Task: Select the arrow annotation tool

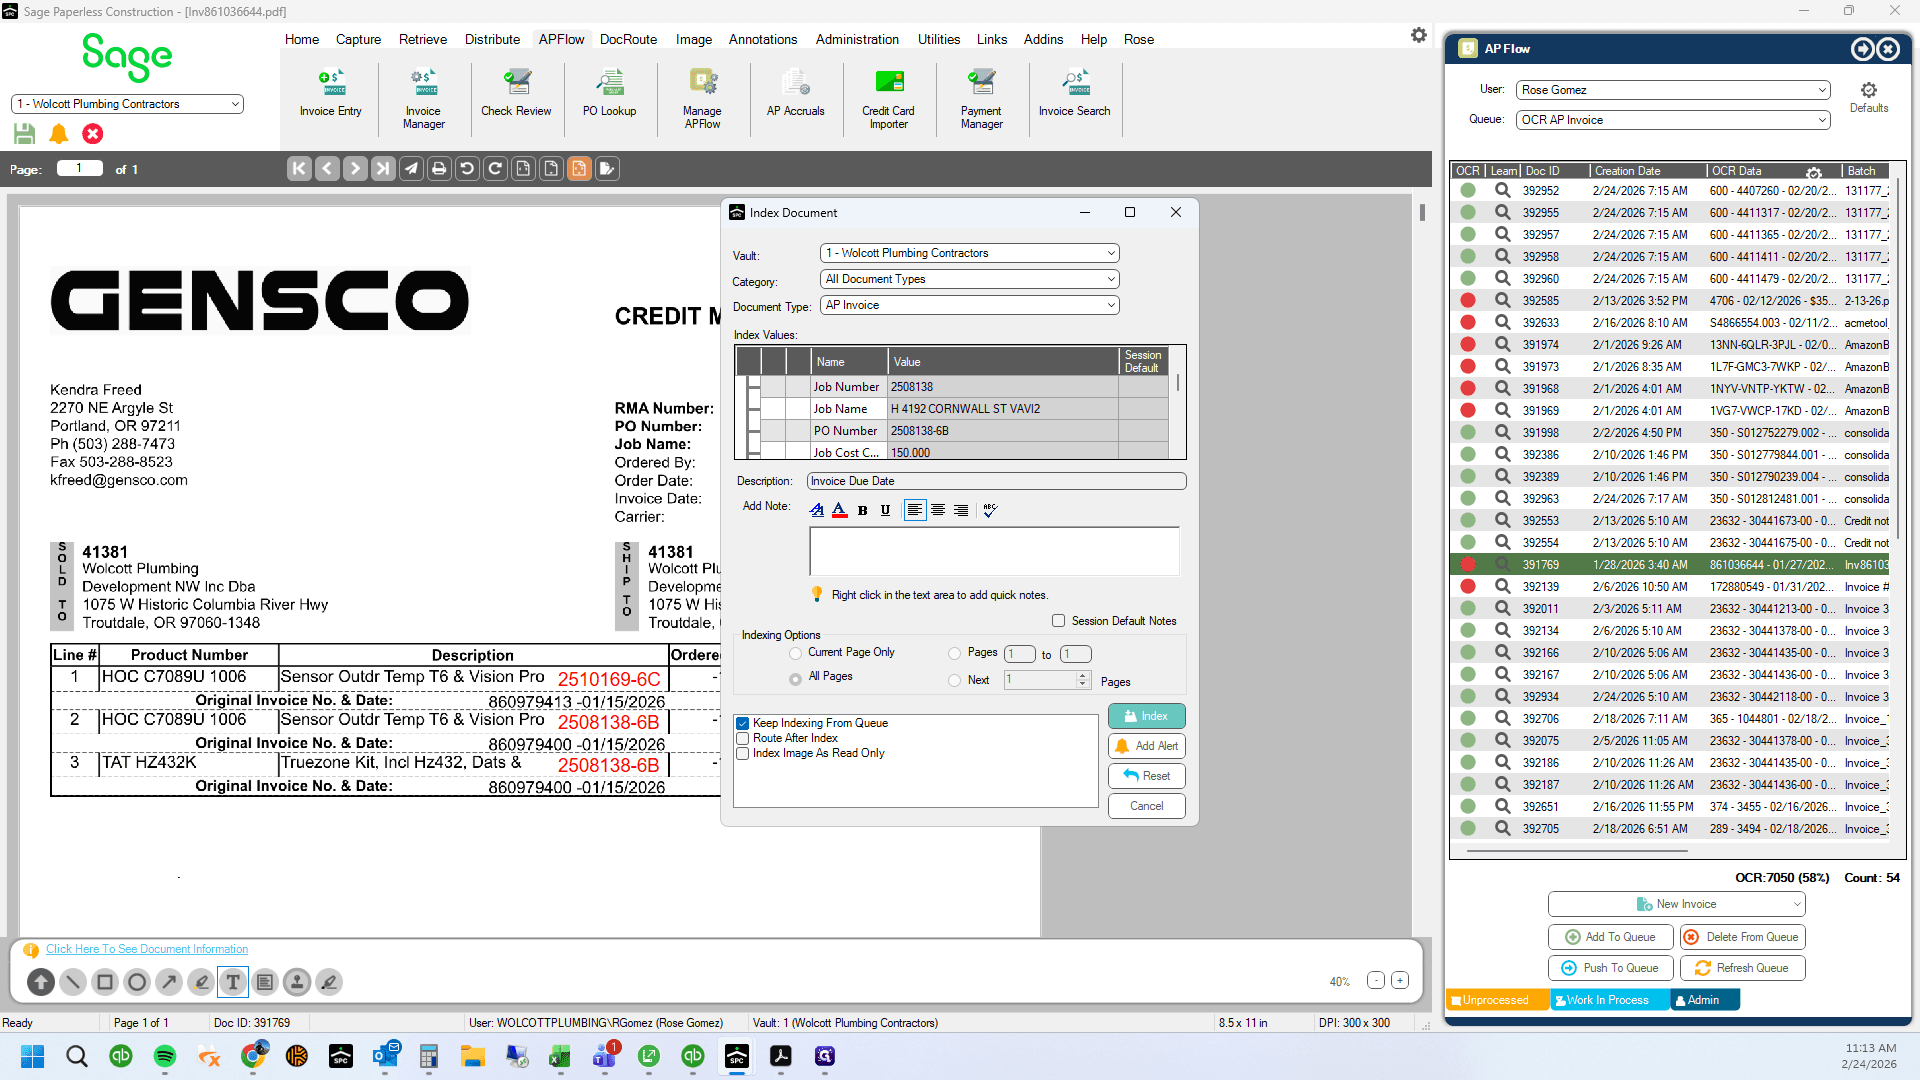Action: pyautogui.click(x=169, y=982)
